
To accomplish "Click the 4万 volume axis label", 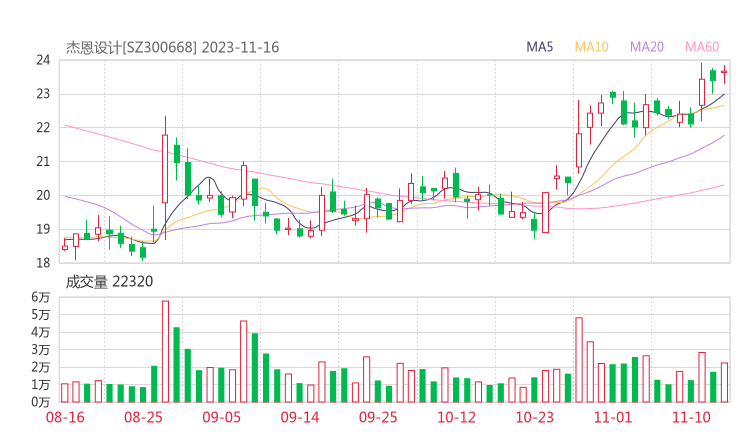I will click(x=41, y=332).
